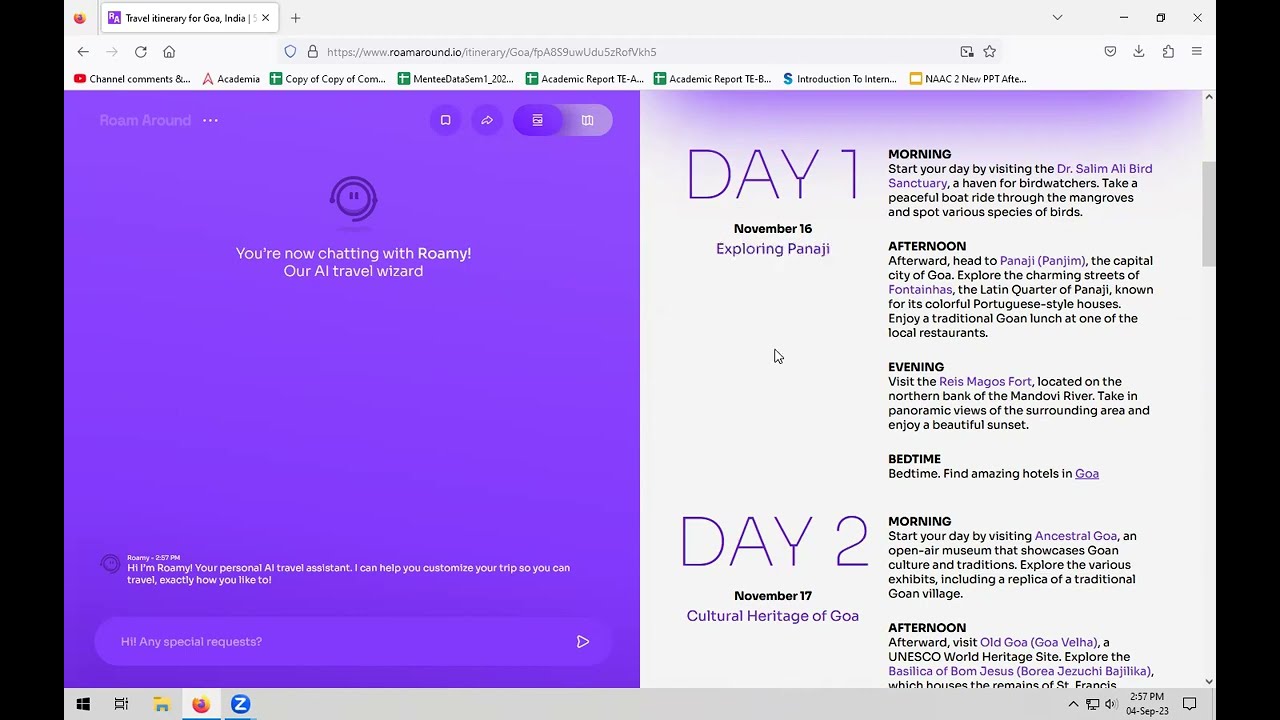Open the 'MenteeDataSem1_202...' bookmark

456,79
